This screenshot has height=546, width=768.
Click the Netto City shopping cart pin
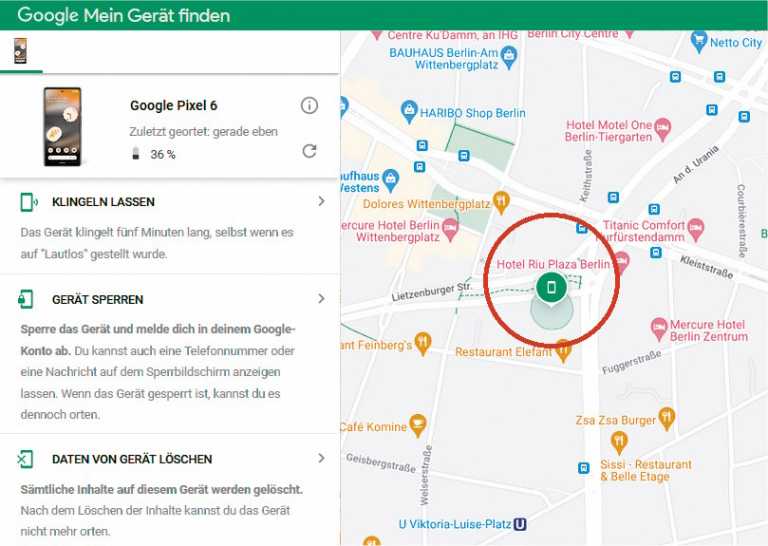point(698,42)
